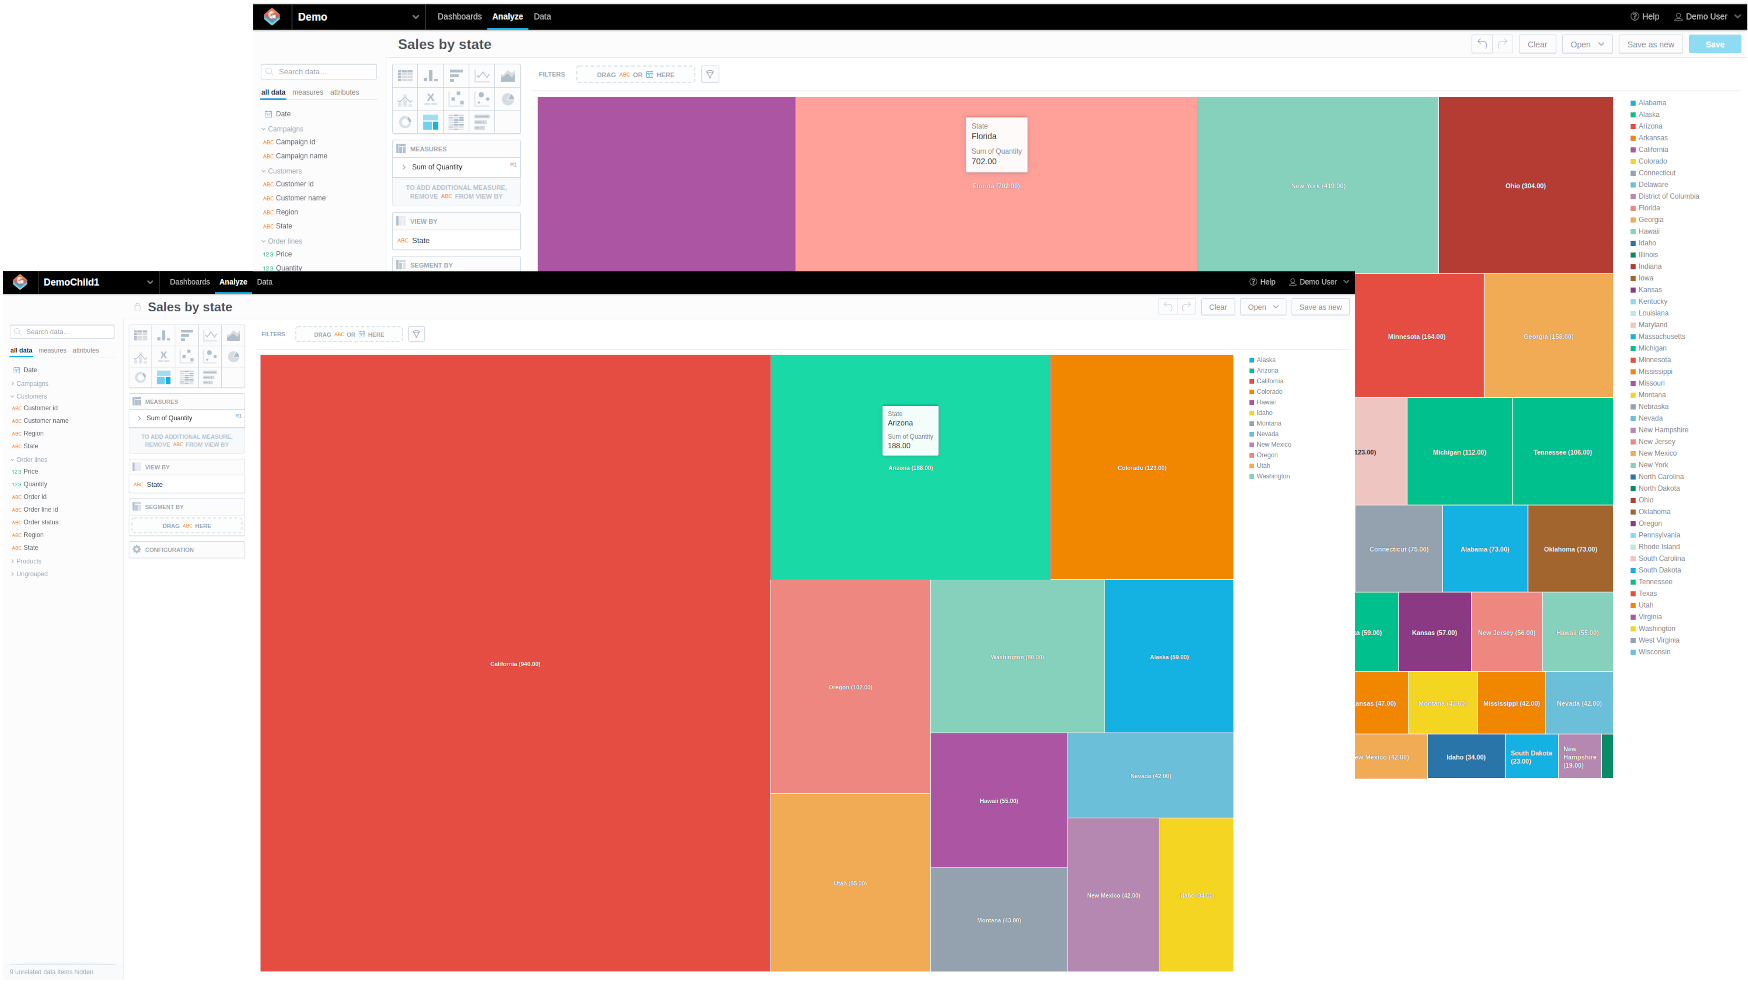Click Alabama legend swatch in Demo window

(x=1633, y=103)
